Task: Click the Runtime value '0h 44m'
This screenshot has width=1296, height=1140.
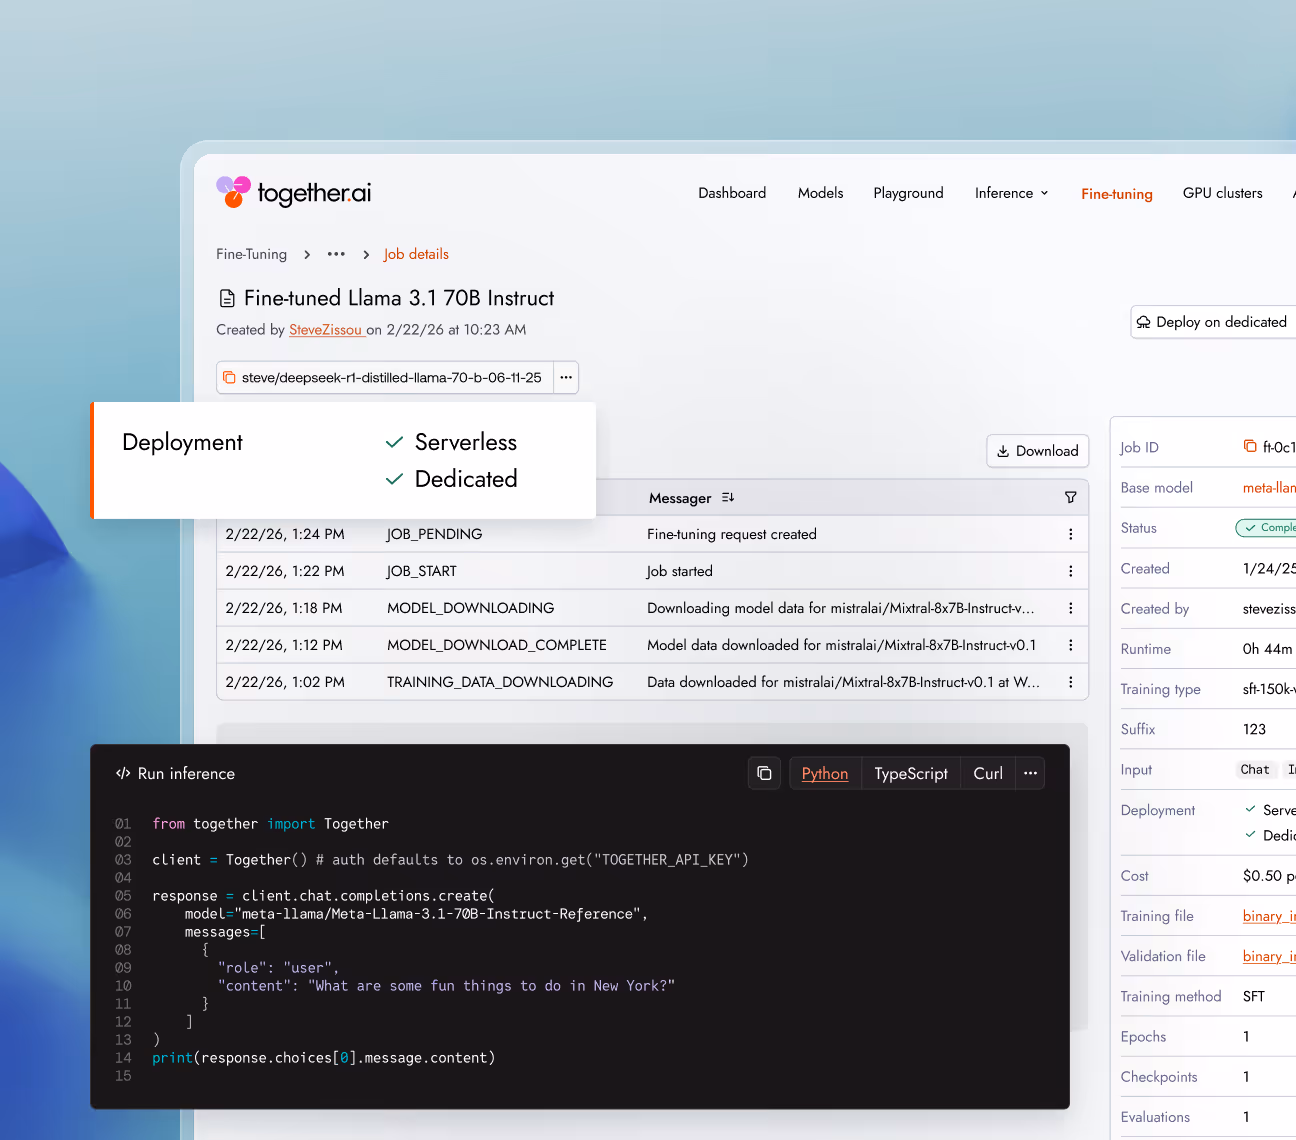Action: pyautogui.click(x=1268, y=649)
